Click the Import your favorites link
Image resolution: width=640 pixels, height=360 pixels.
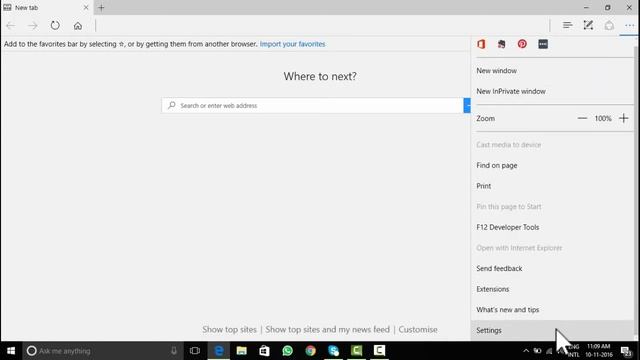[292, 44]
